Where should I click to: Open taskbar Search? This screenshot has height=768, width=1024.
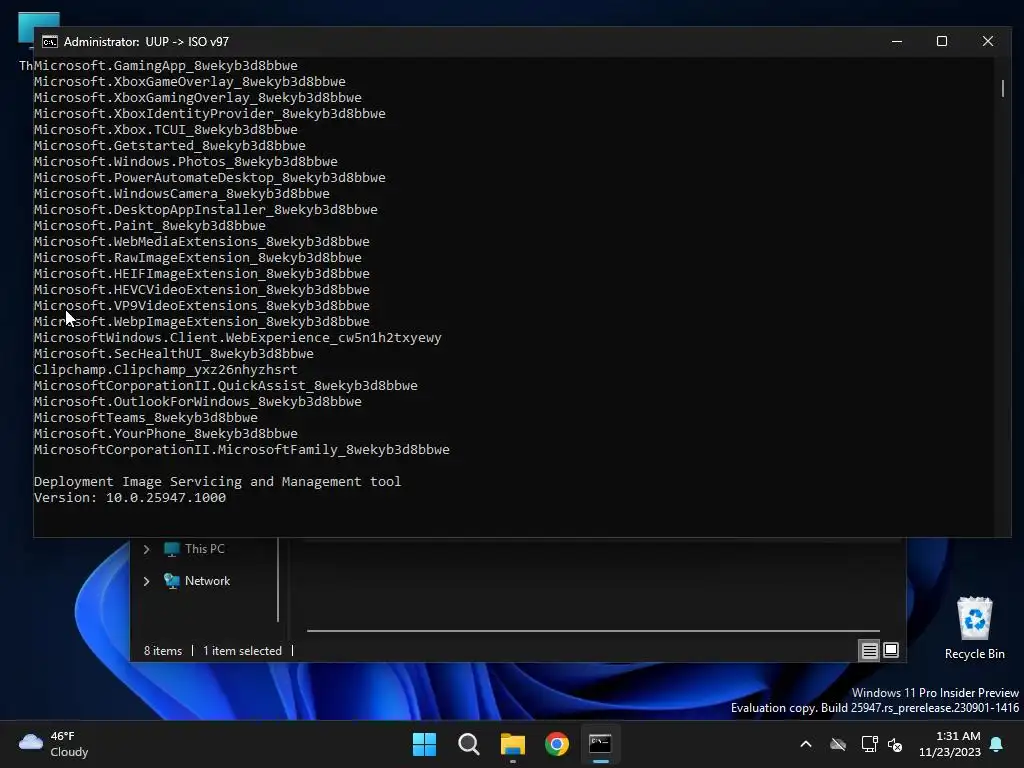(x=468, y=744)
